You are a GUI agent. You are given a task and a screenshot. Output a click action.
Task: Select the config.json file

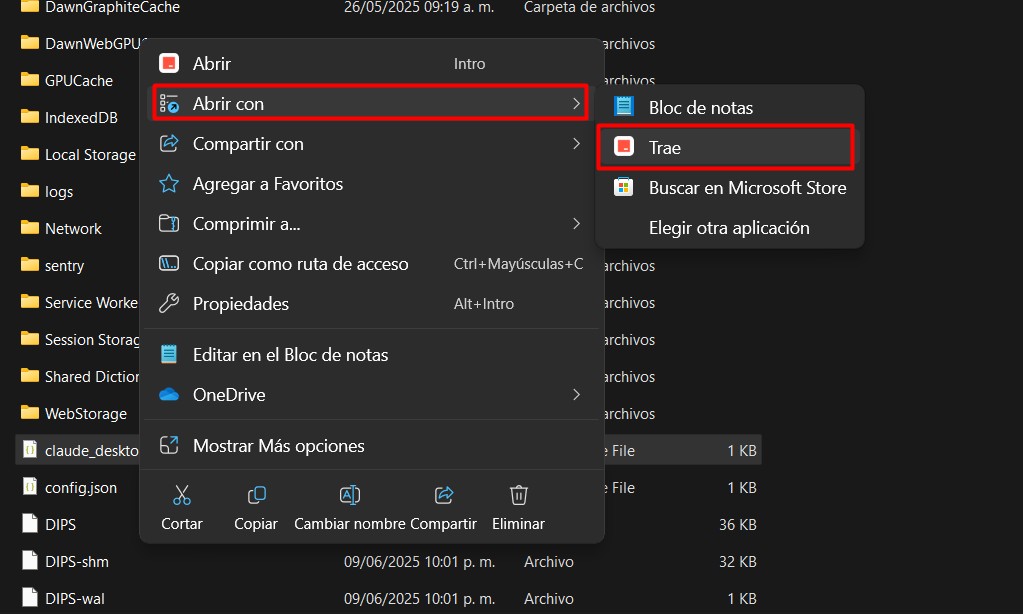(x=80, y=488)
